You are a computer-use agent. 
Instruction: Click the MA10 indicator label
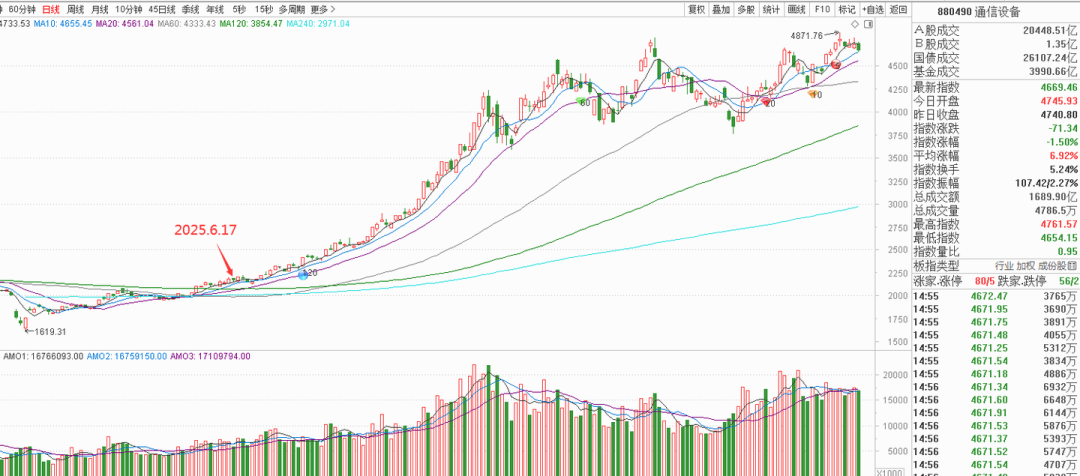(x=63, y=23)
